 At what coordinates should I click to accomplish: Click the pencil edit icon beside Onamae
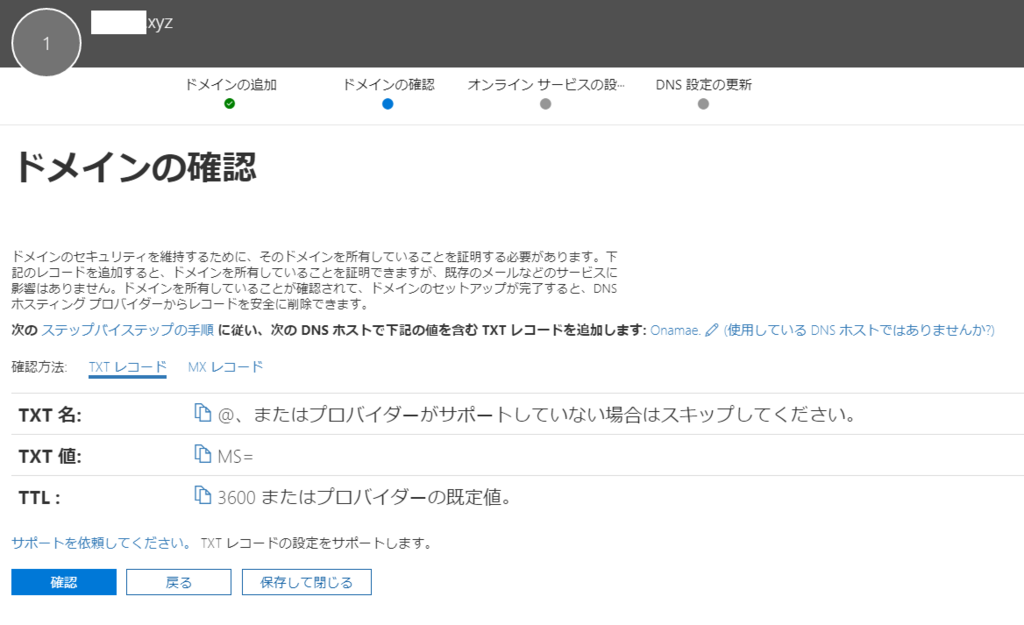[x=711, y=330]
